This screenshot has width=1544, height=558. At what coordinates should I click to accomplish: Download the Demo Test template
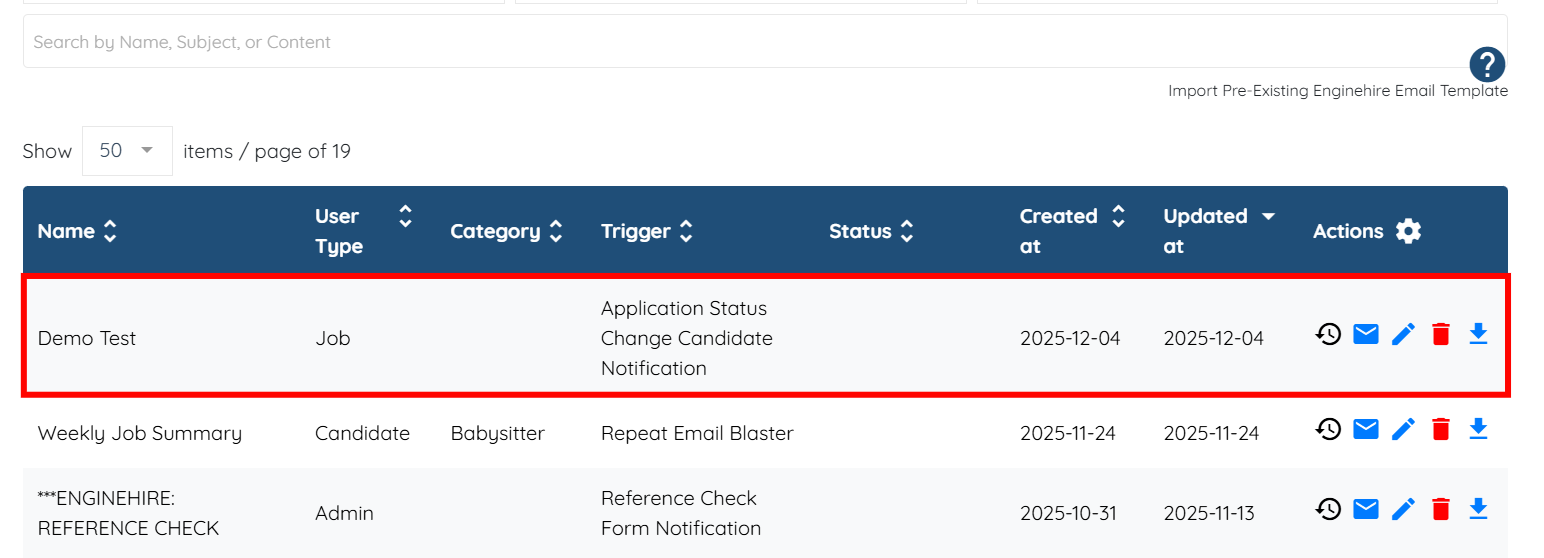(x=1478, y=334)
